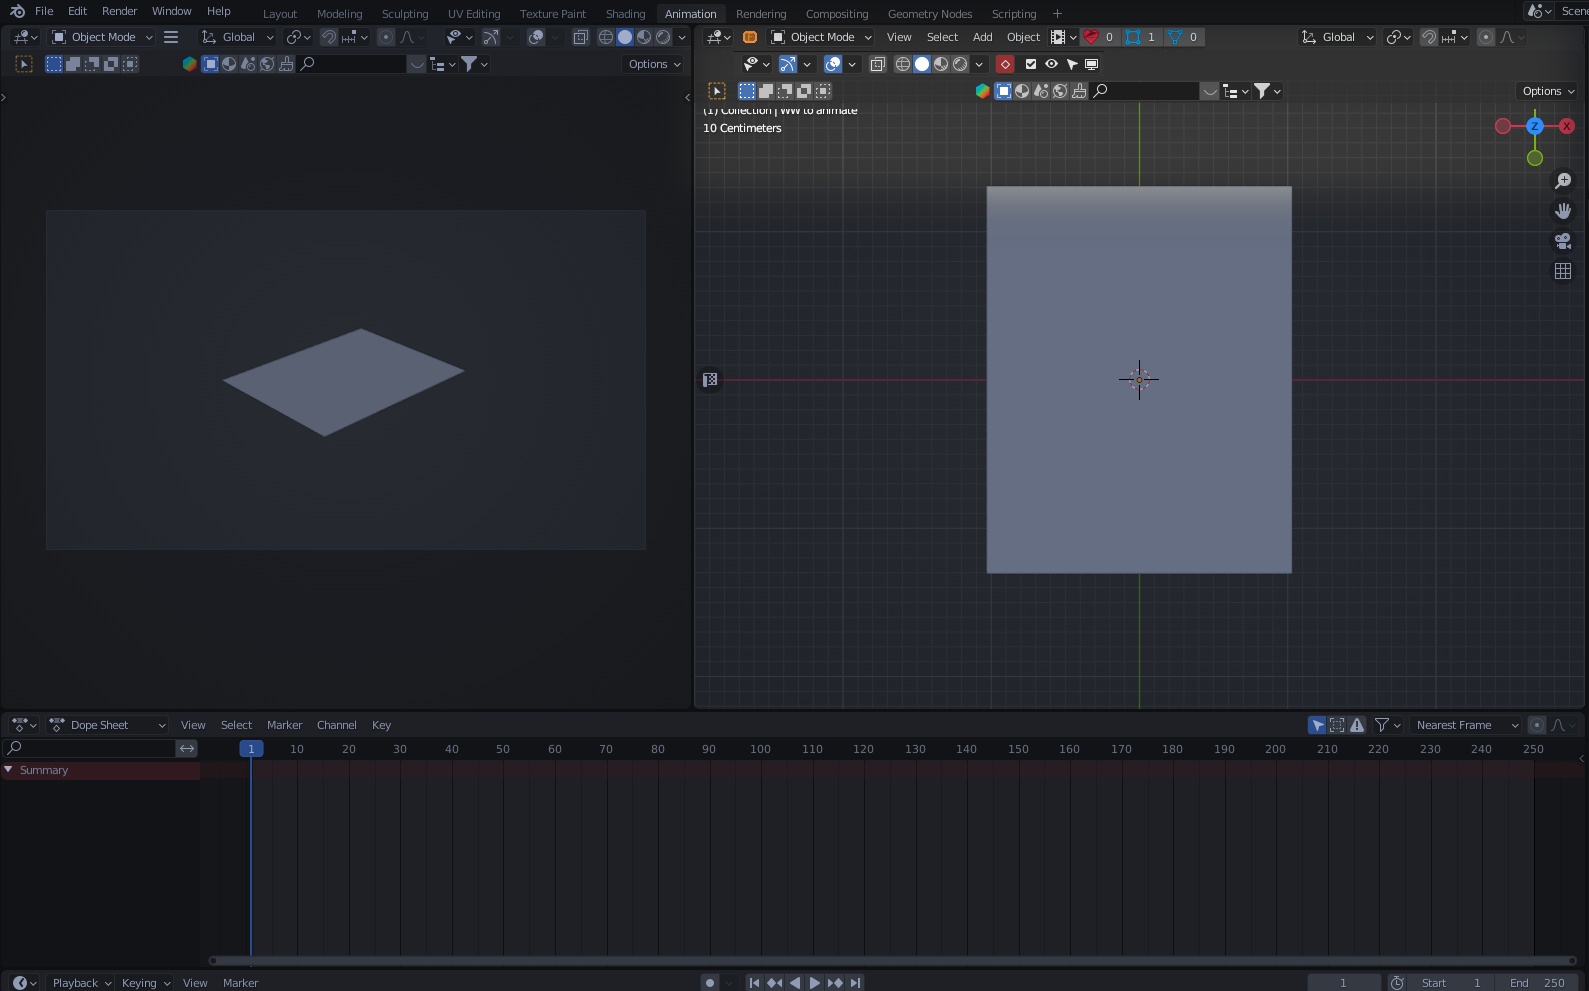Toggle the checkbox in right viewport header
Image resolution: width=1589 pixels, height=991 pixels.
(x=1031, y=64)
